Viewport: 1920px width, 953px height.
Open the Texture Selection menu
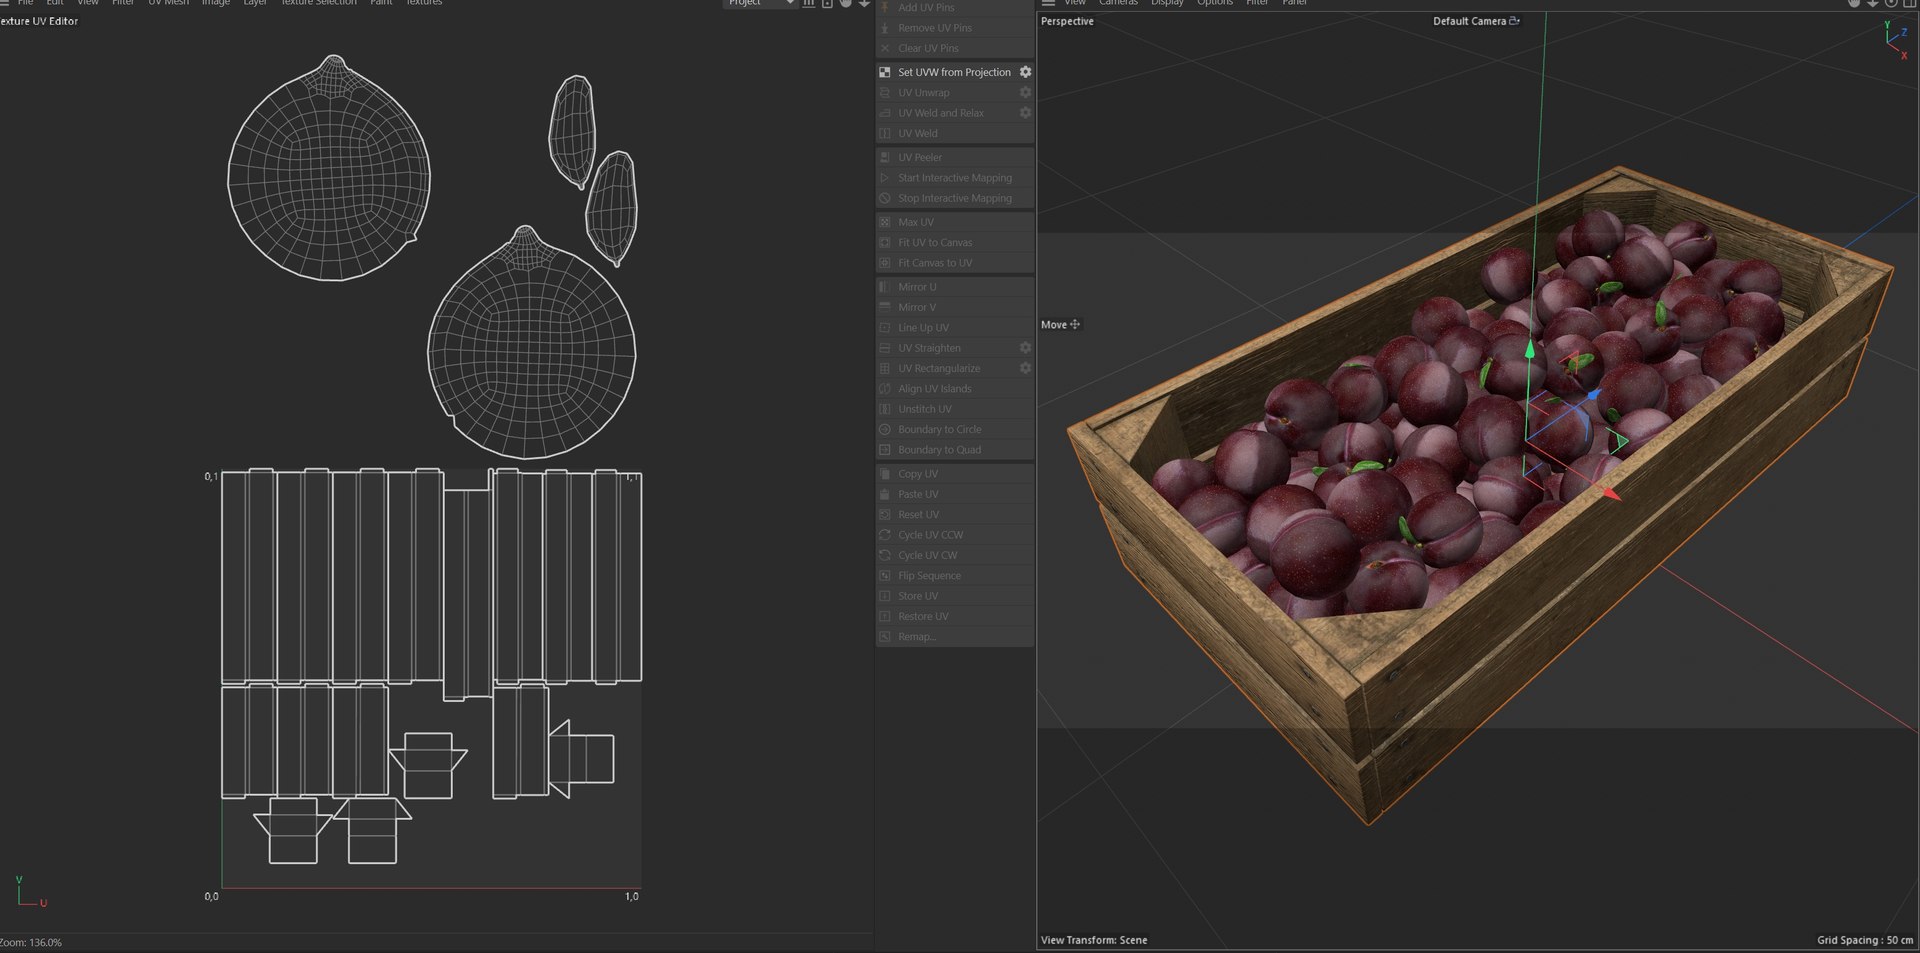coord(318,3)
